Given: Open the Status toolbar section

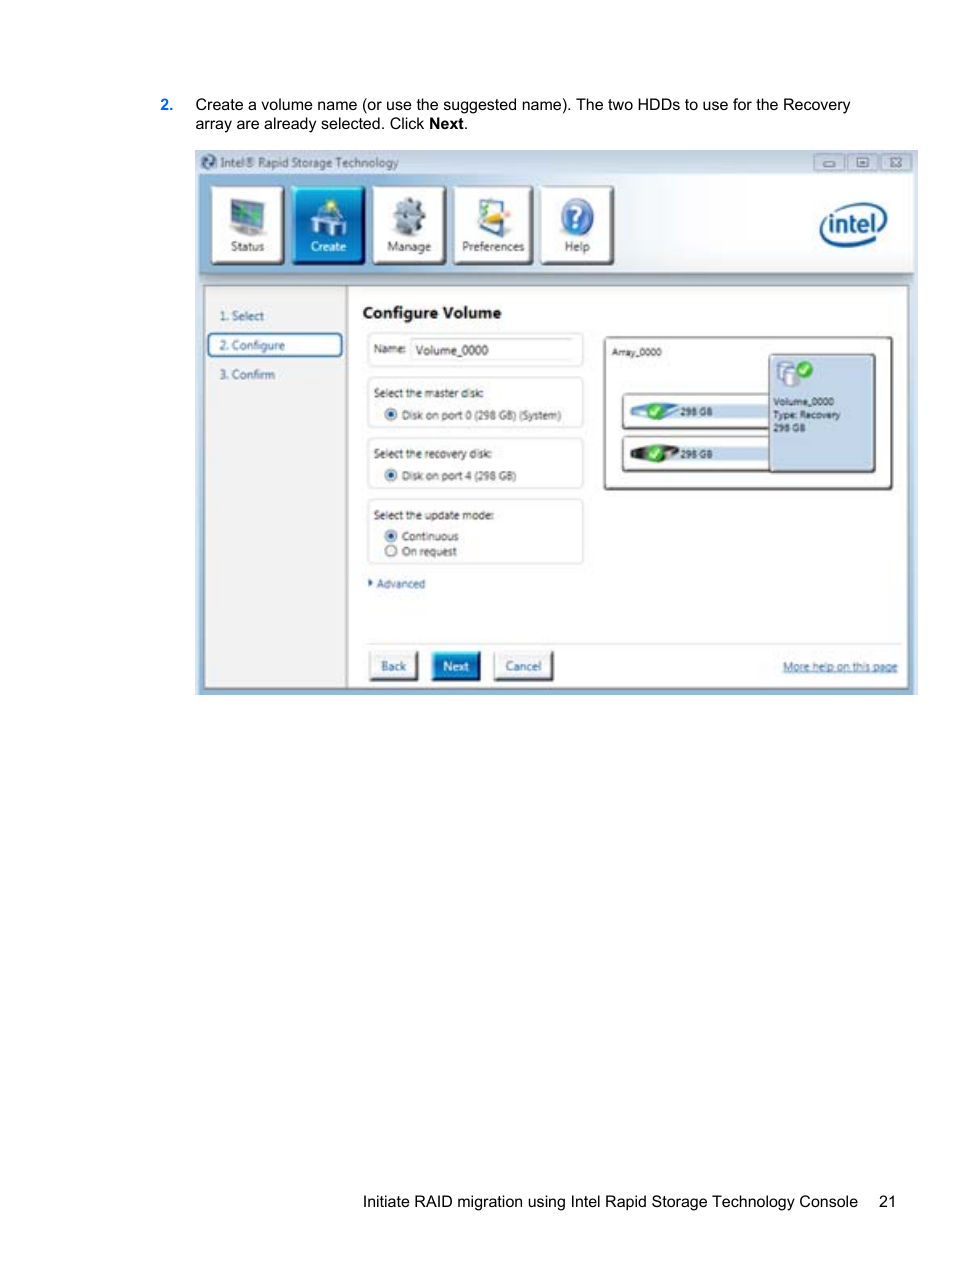Looking at the screenshot, I should point(247,225).
